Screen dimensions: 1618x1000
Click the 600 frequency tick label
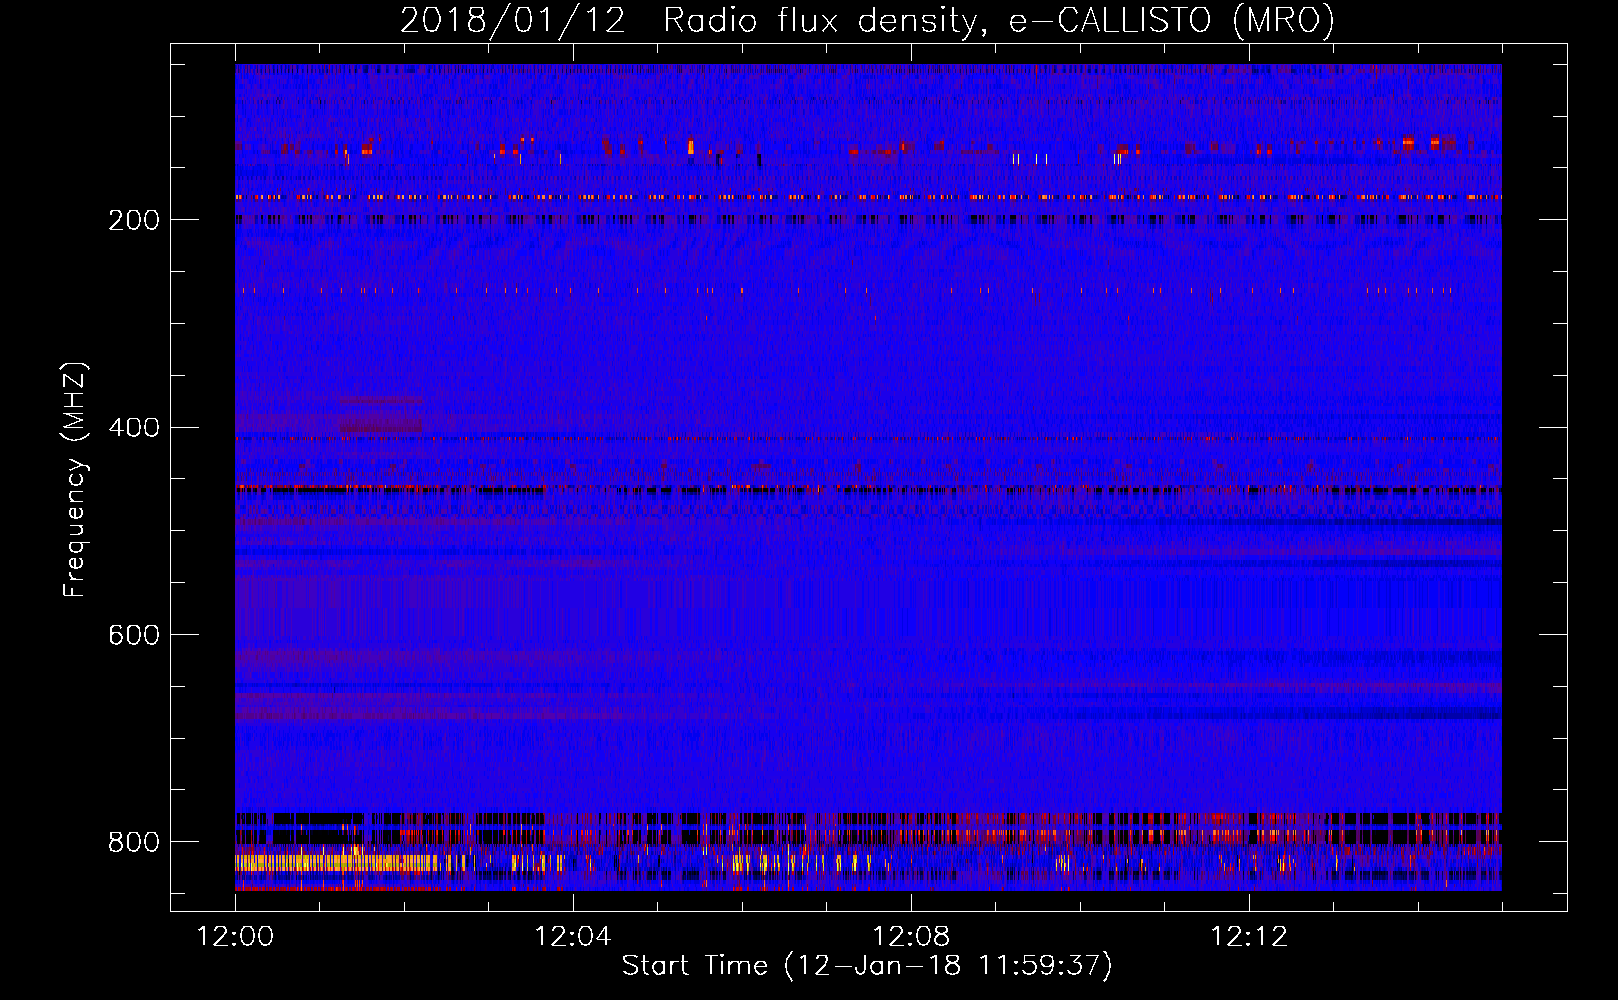(134, 635)
